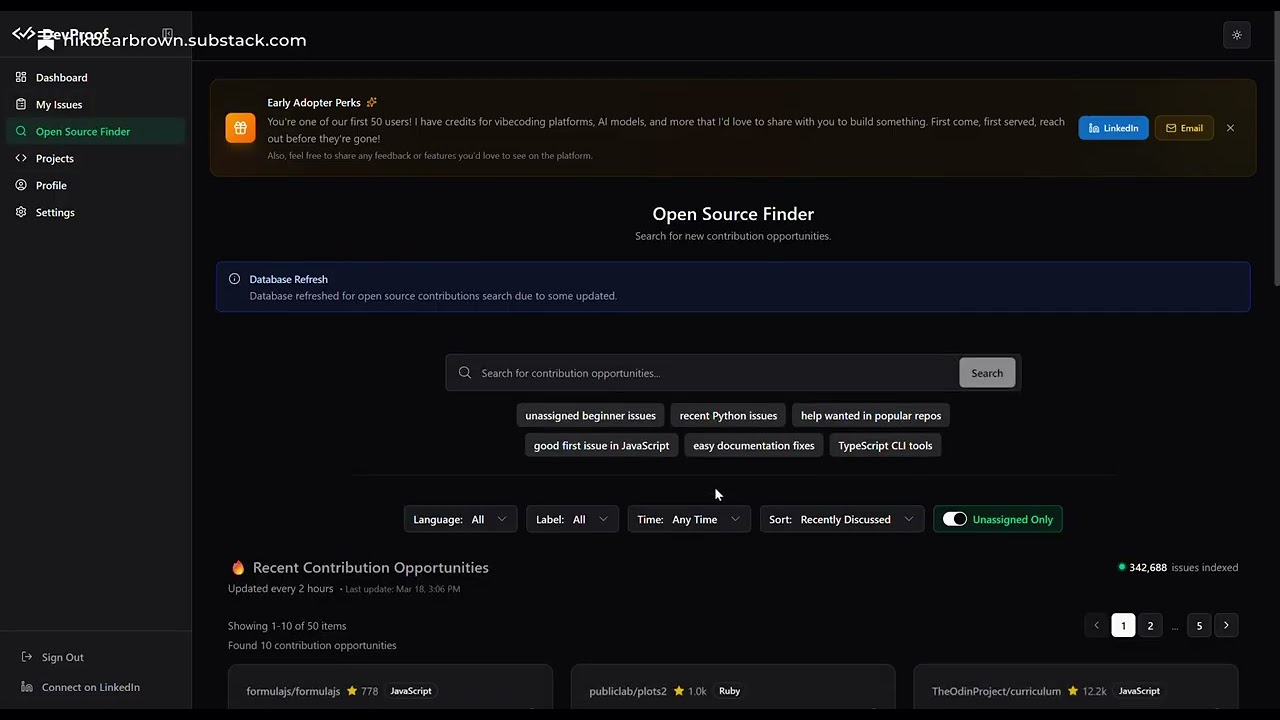Viewport: 1280px width, 720px height.
Task: Click the Database Refresh info icon
Action: tap(234, 279)
